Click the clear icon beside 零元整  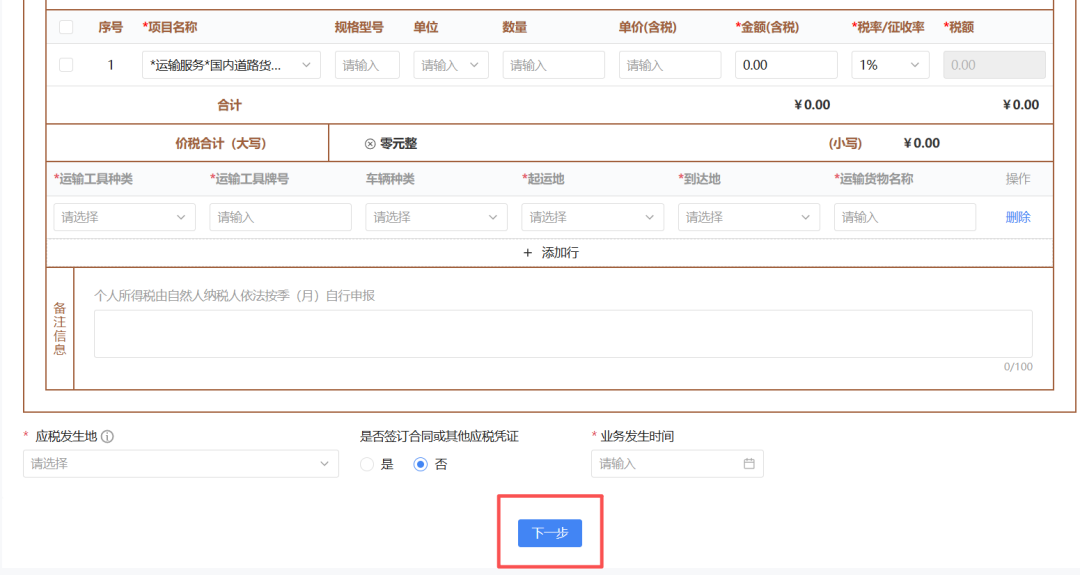(370, 144)
